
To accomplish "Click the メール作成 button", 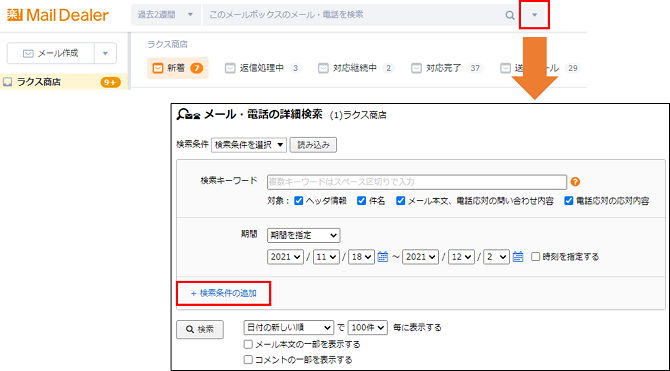I will pyautogui.click(x=50, y=53).
